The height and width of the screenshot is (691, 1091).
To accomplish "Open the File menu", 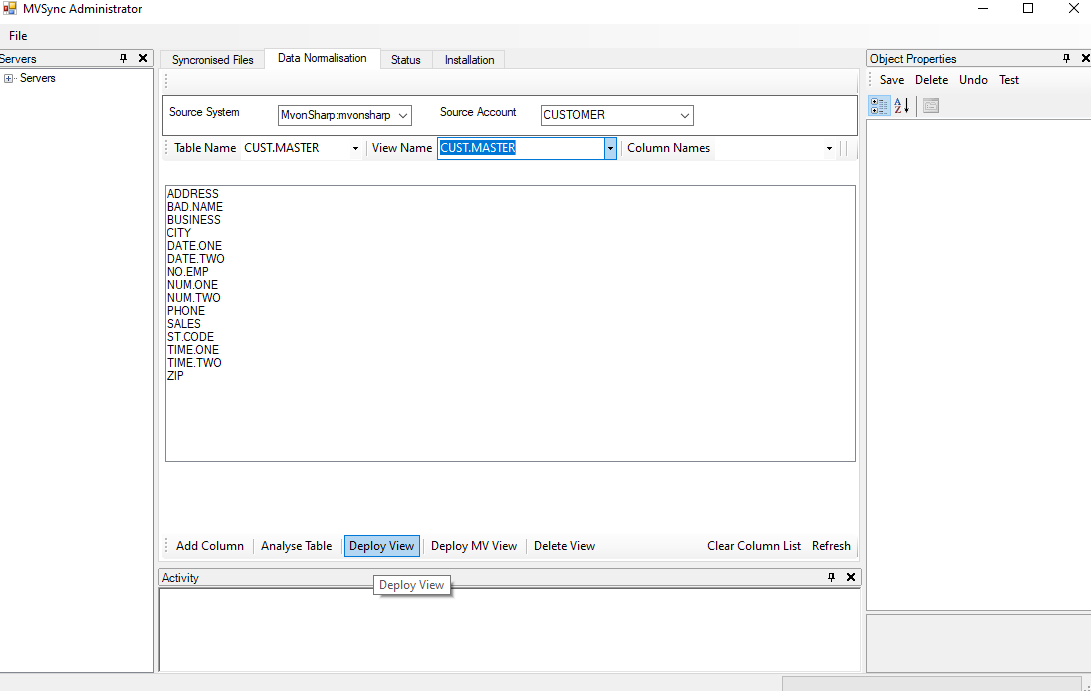I will 18,36.
